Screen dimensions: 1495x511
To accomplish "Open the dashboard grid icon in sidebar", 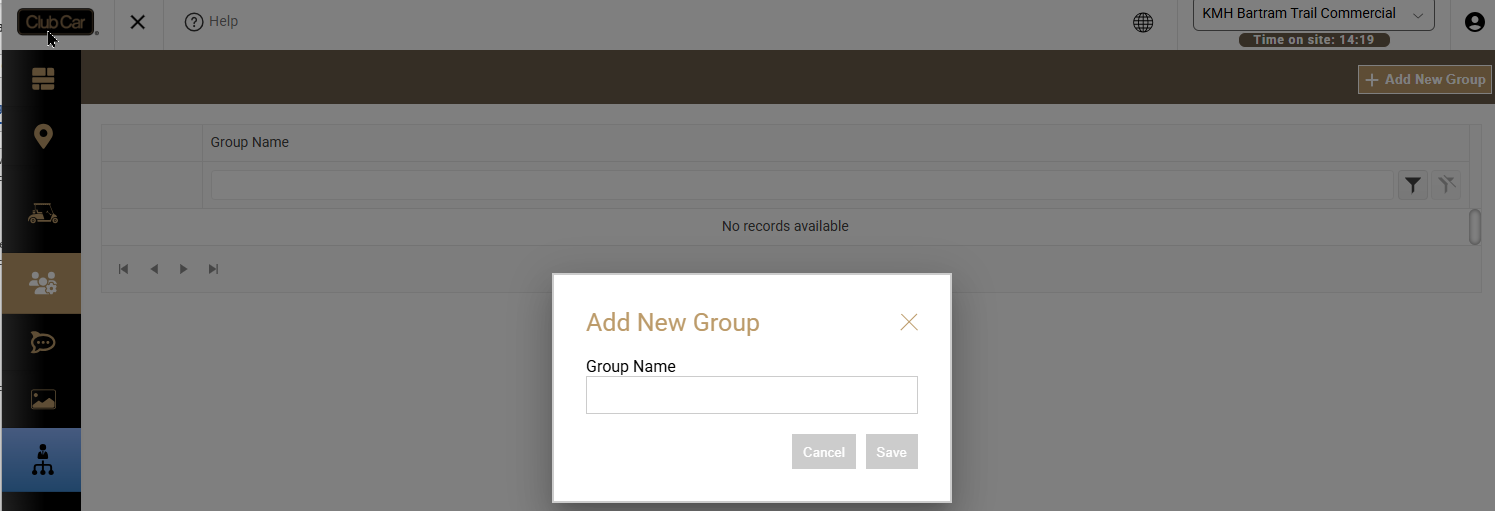I will 43,79.
